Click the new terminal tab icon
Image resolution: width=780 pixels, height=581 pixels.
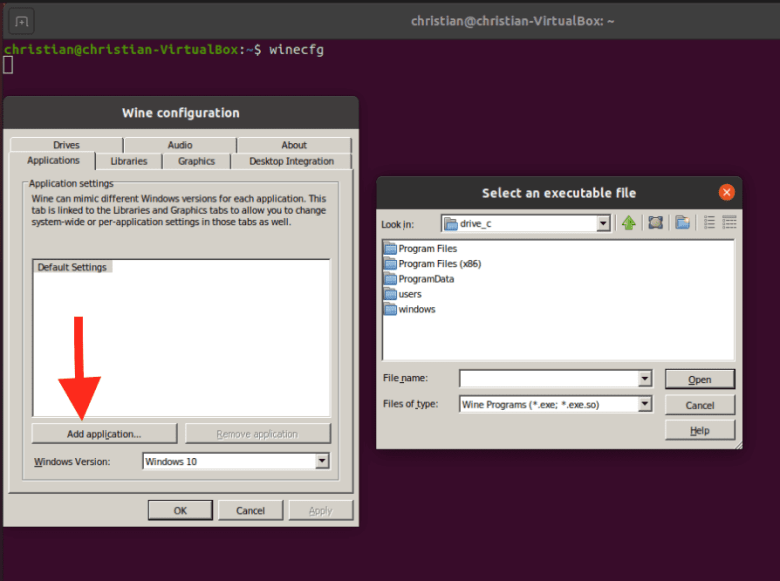point(21,21)
